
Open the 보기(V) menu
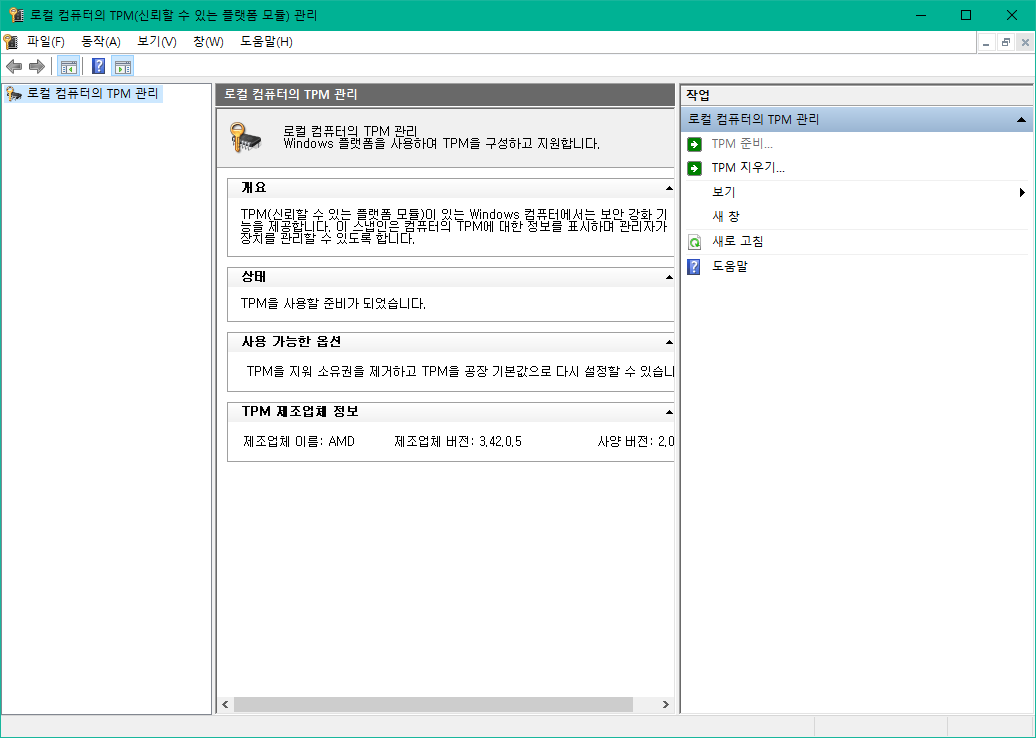pos(157,42)
